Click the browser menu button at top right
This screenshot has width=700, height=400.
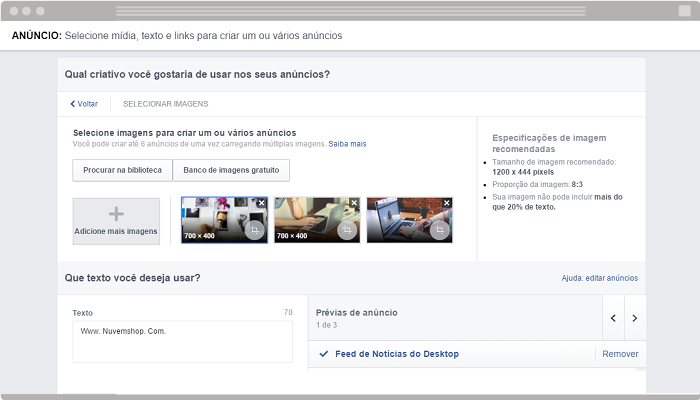pos(684,11)
